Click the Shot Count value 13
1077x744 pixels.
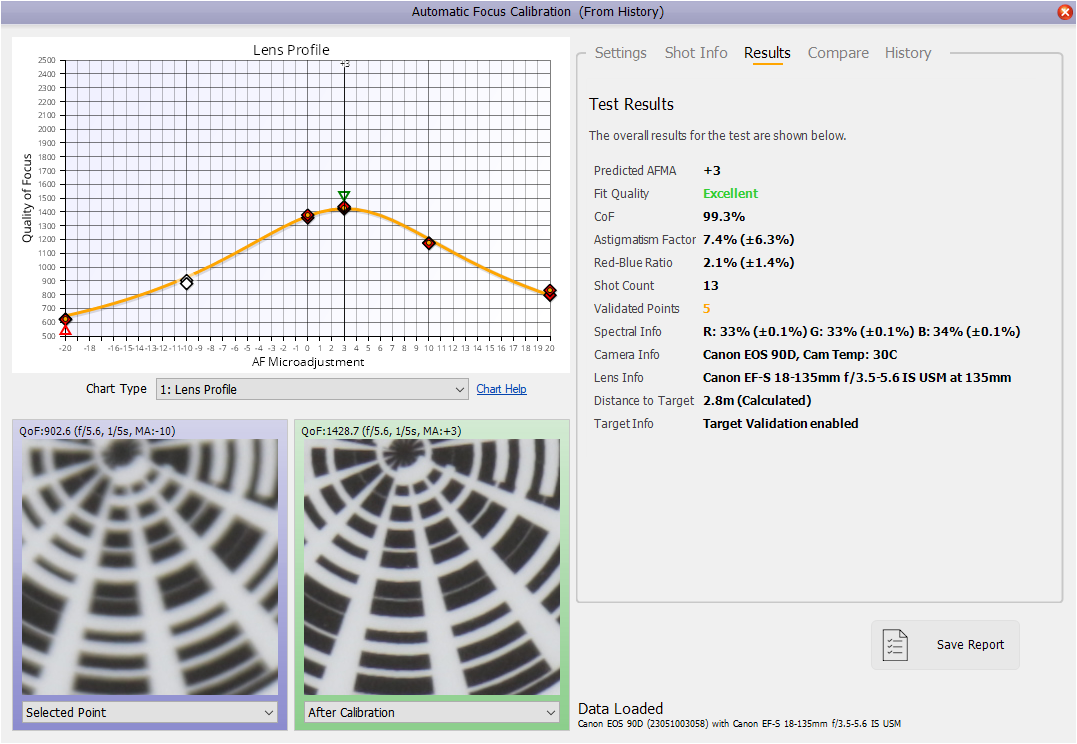711,286
